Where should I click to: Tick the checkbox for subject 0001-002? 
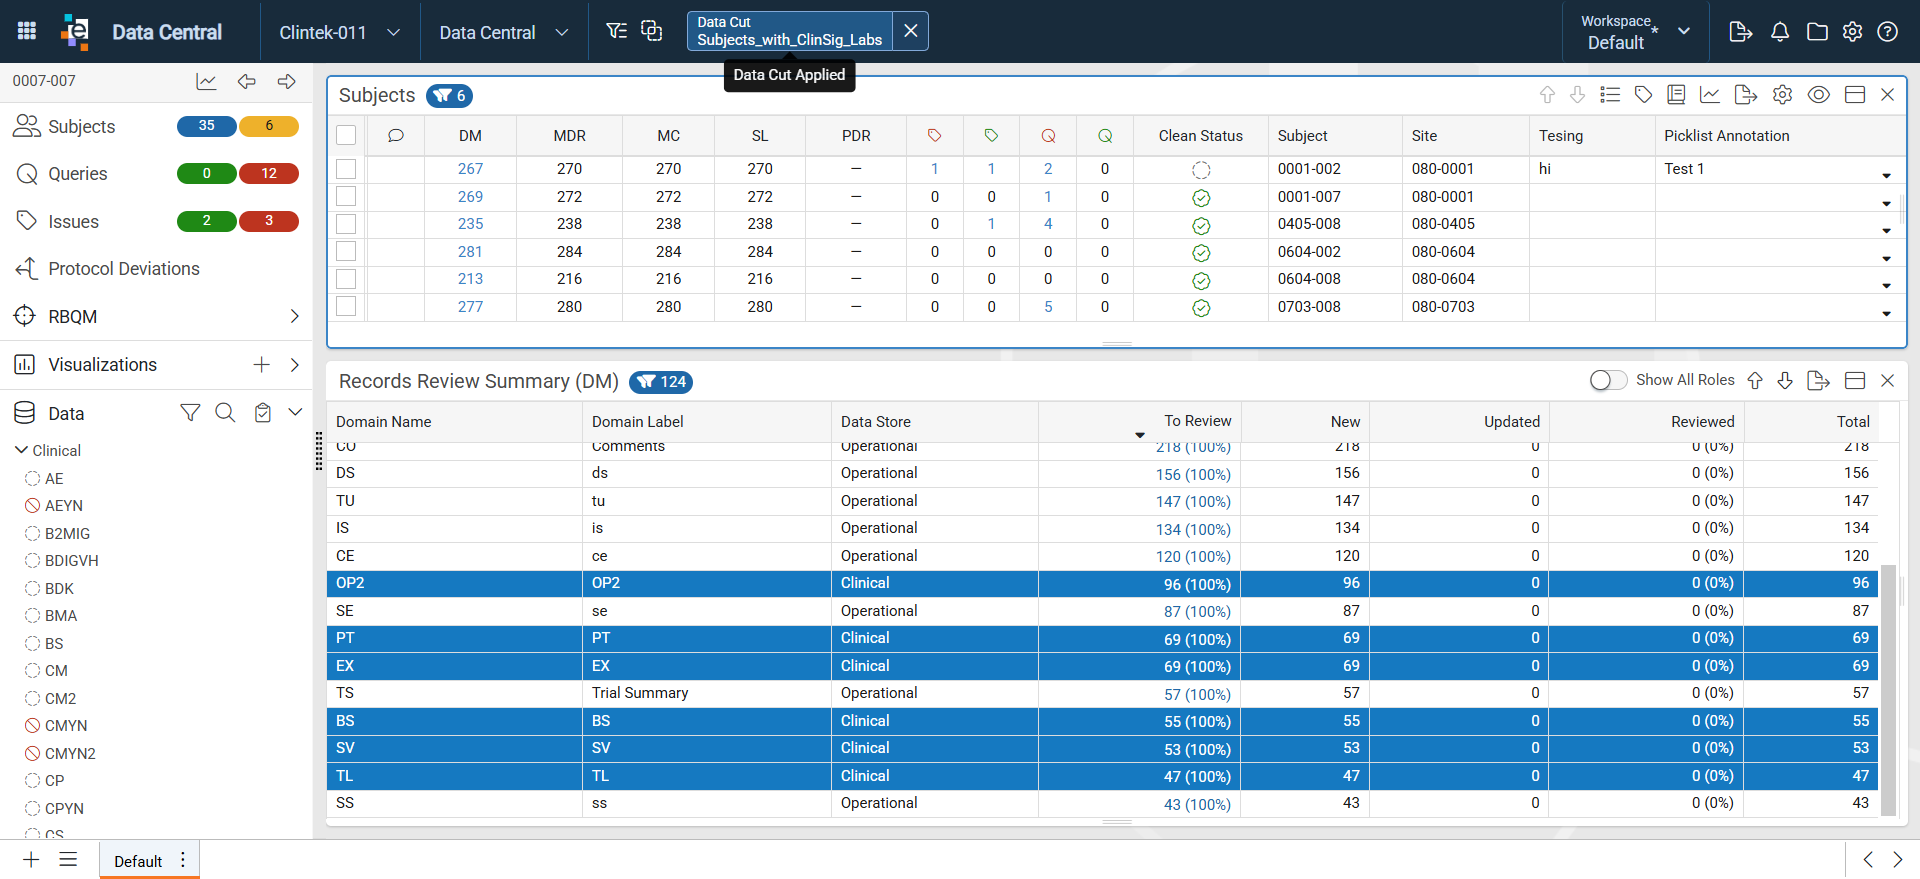pyautogui.click(x=346, y=169)
